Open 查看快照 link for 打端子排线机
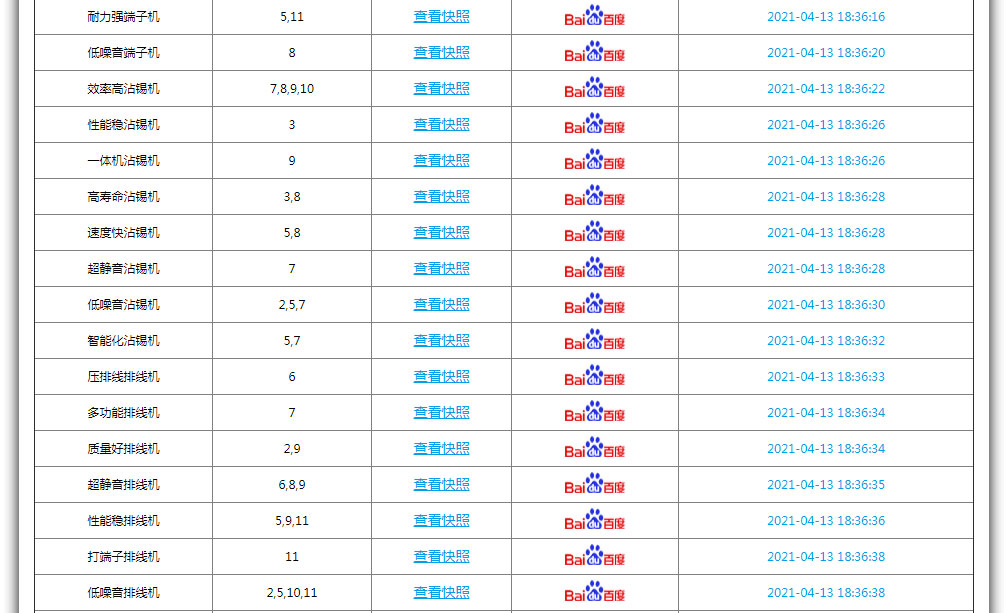Viewport: 1006px width, 613px height. (441, 556)
